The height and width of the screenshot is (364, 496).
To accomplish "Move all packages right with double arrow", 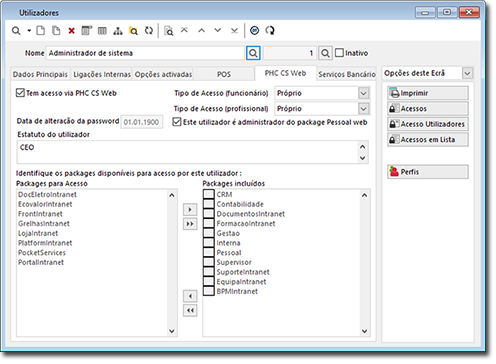I will coord(190,224).
